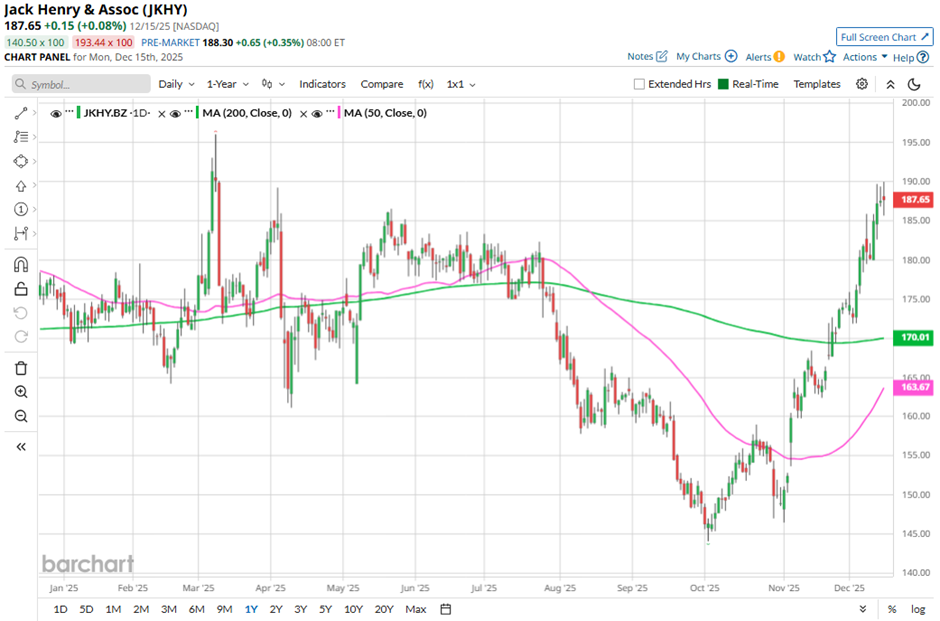Open the Compare menu
Screen dimensions: 940x621
[382, 85]
